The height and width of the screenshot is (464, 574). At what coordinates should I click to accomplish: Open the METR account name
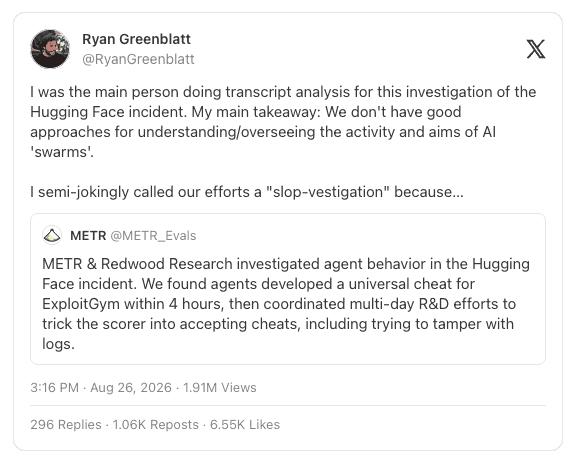[x=88, y=236]
